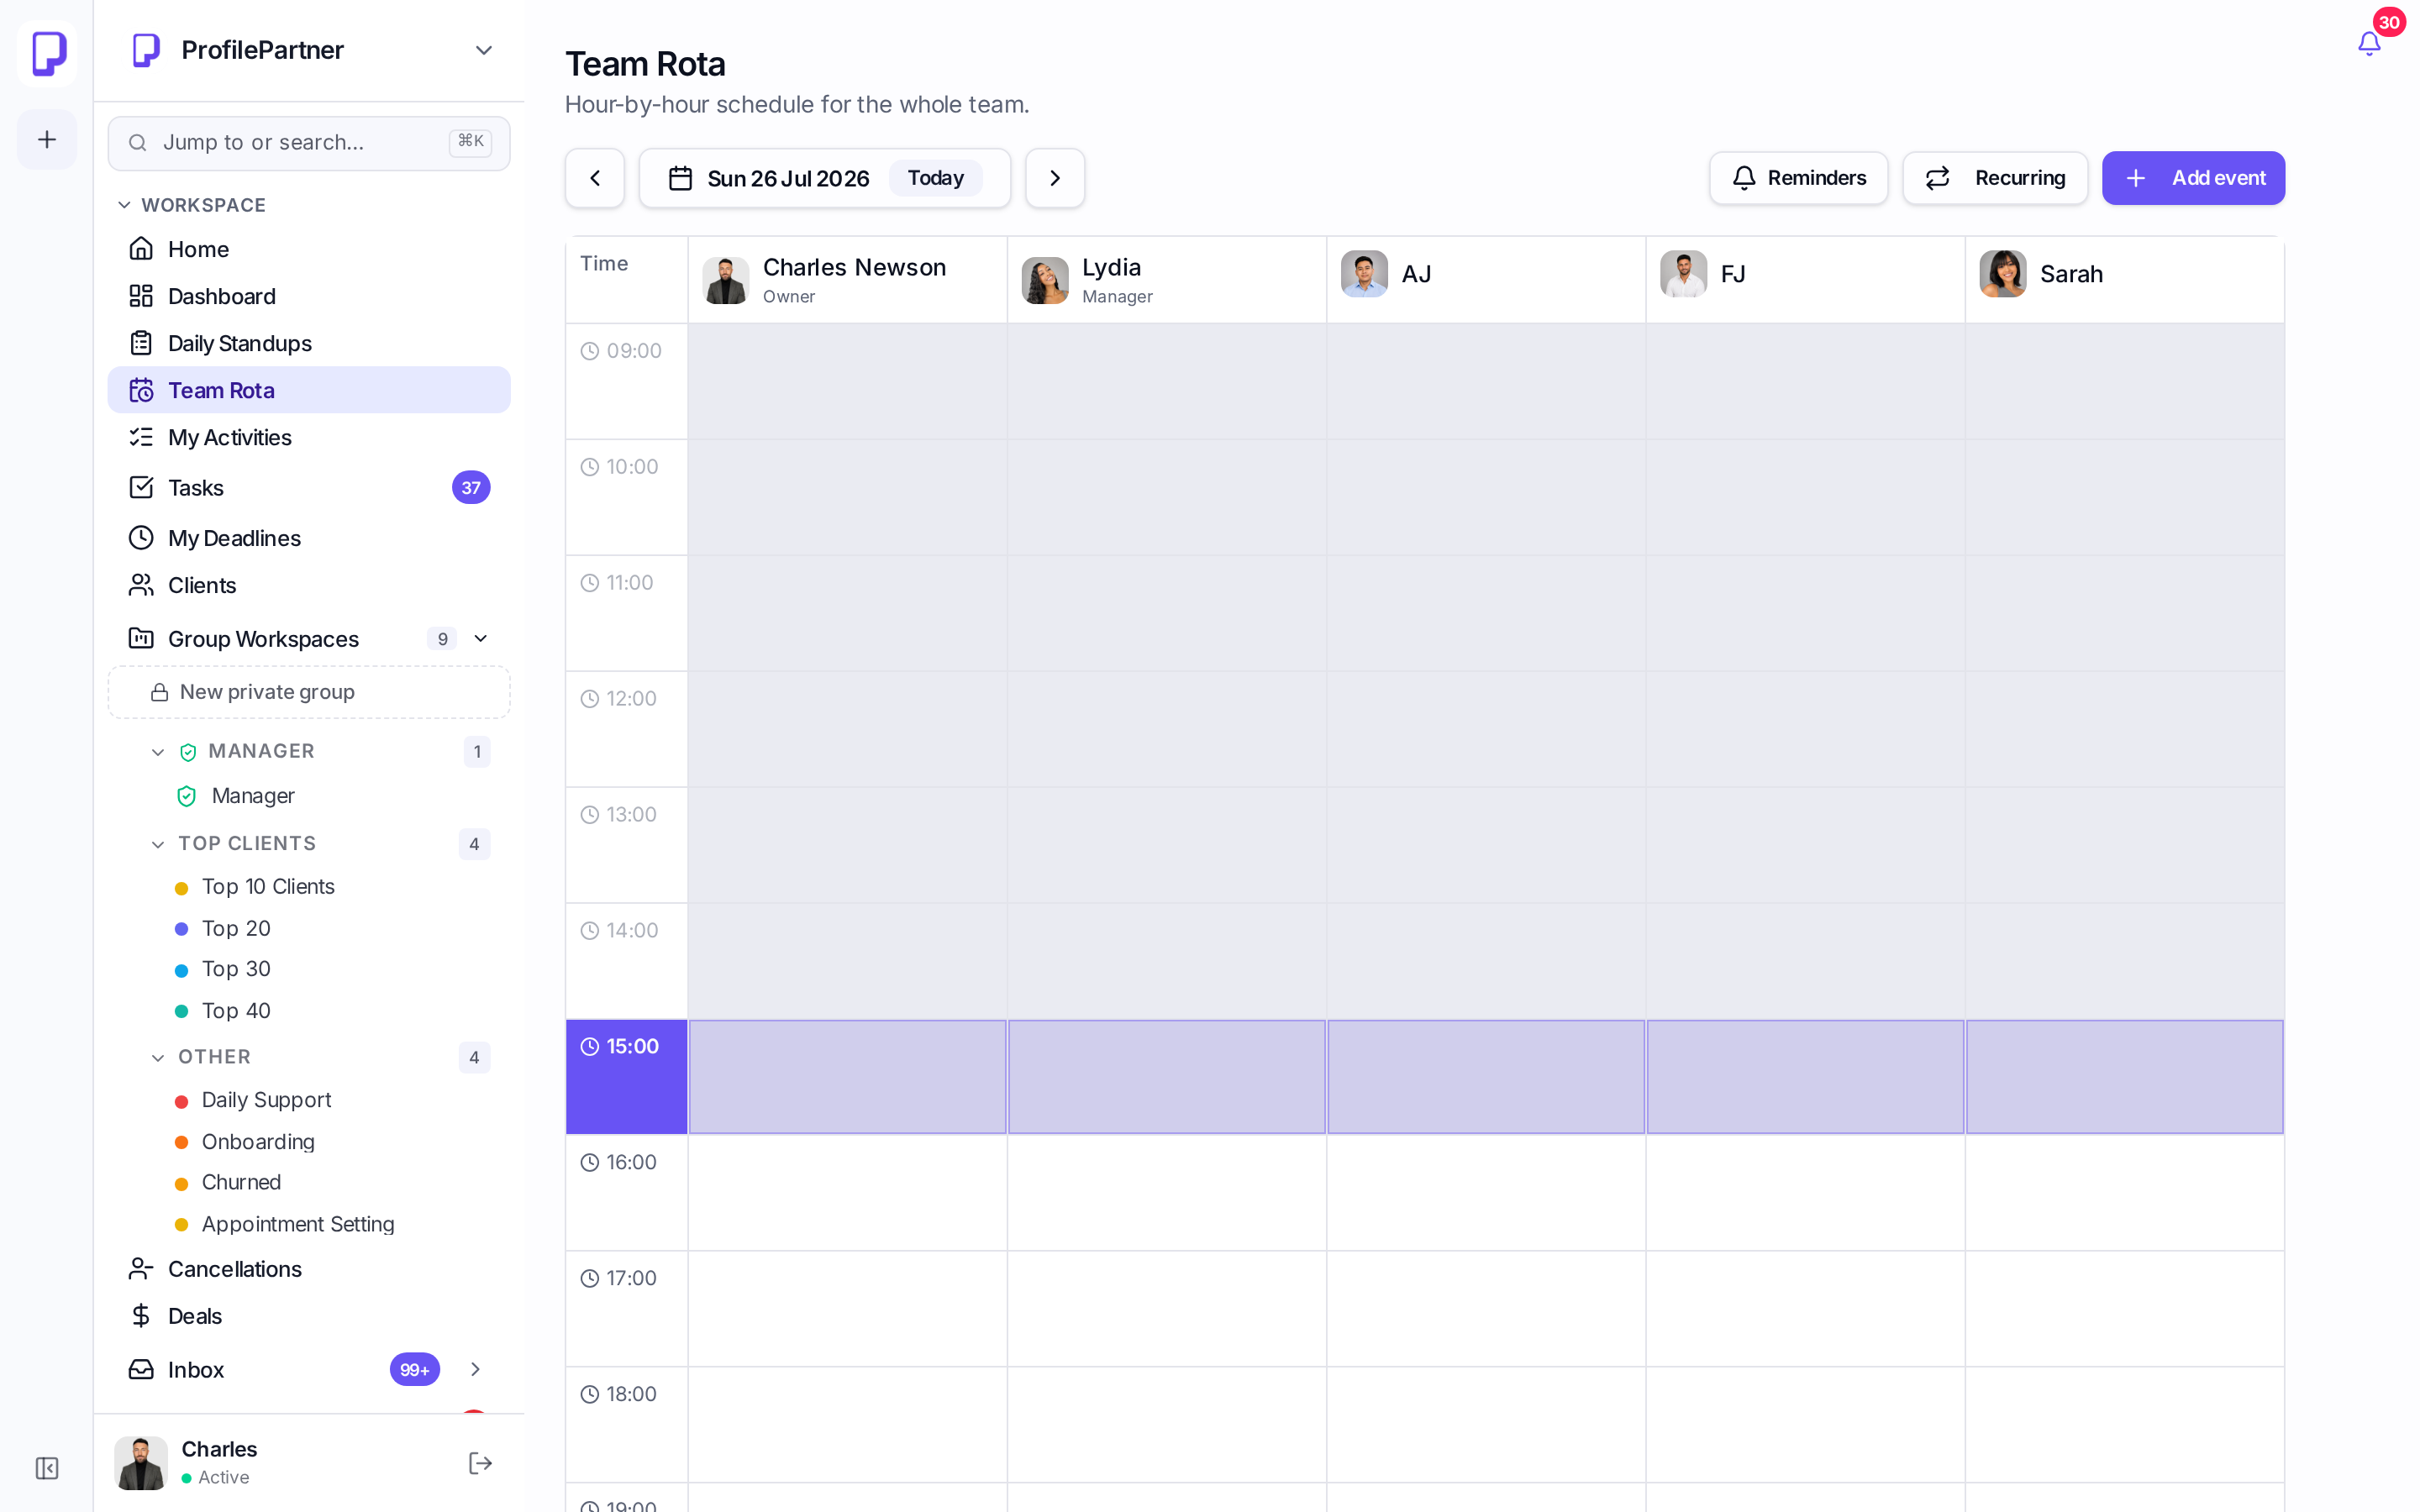2420x1512 pixels.
Task: Click the 15:00 slot for AJ
Action: (x=1486, y=1077)
